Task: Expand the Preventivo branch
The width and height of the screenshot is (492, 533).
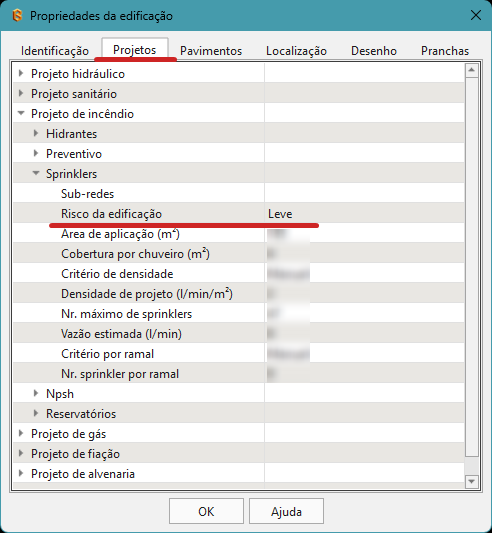Action: [x=36, y=153]
